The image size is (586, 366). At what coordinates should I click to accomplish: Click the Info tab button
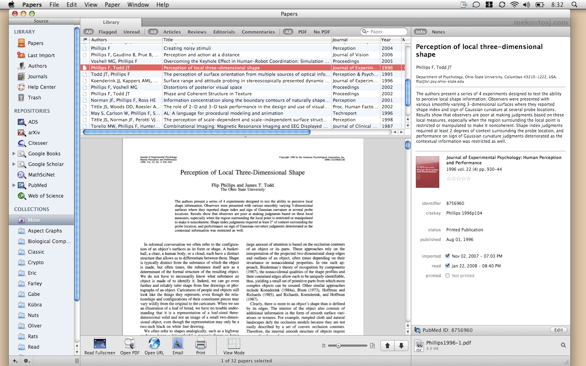coord(420,32)
